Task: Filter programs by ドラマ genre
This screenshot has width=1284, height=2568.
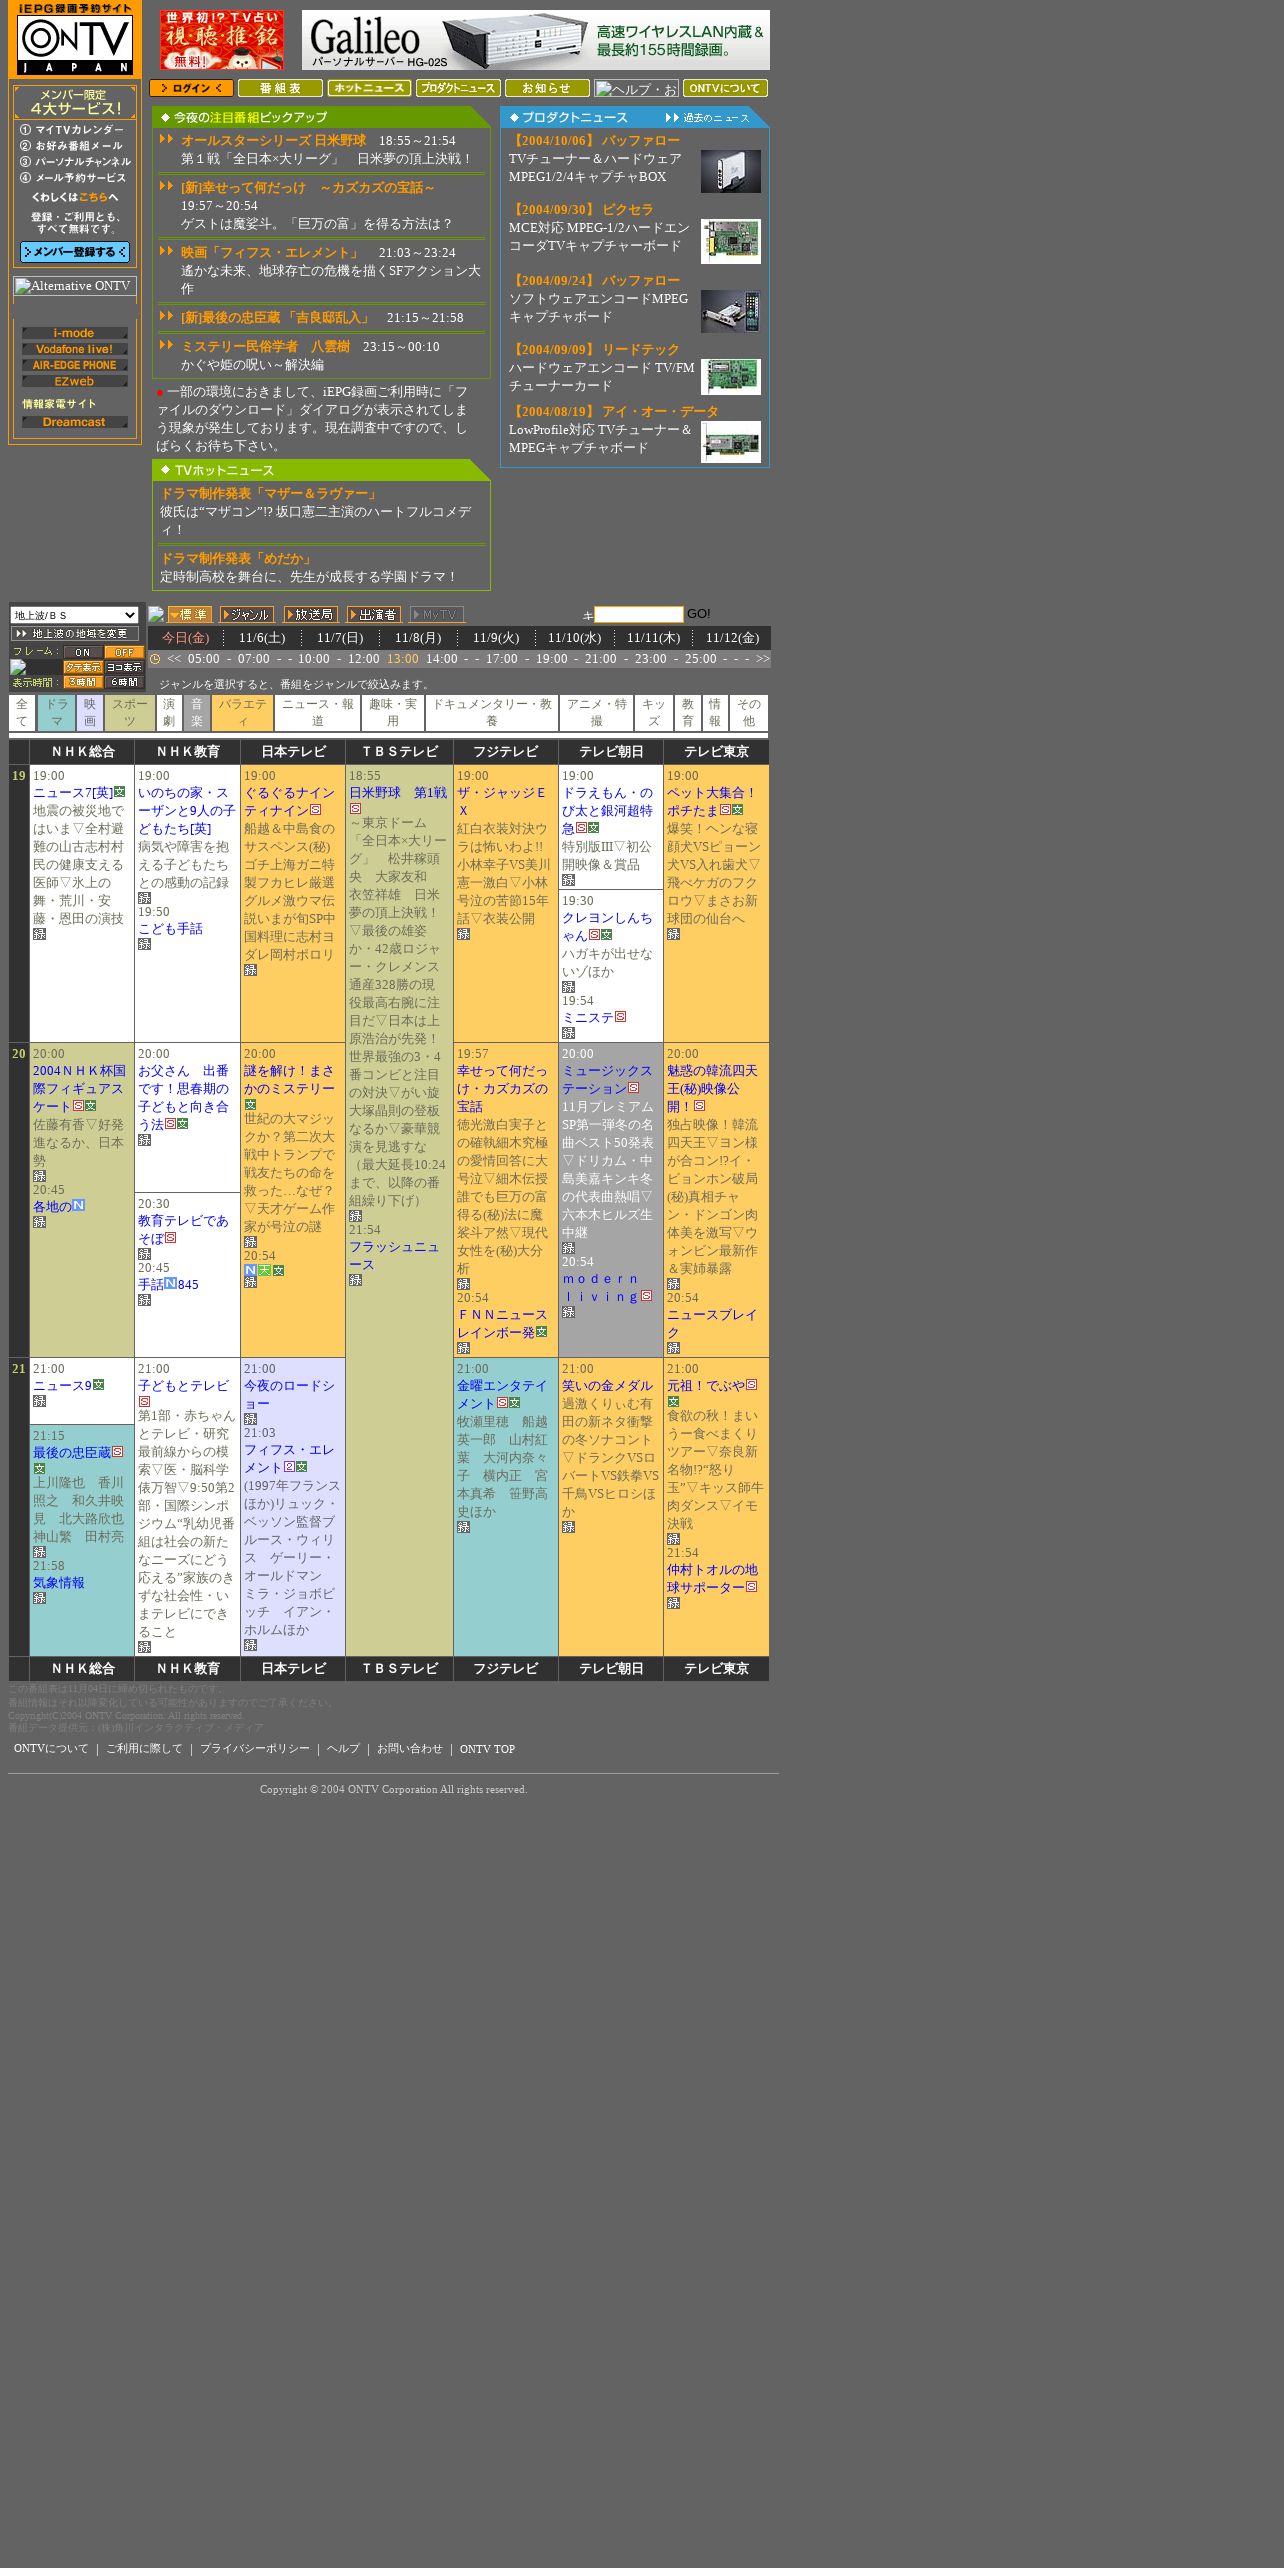Action: click(56, 713)
